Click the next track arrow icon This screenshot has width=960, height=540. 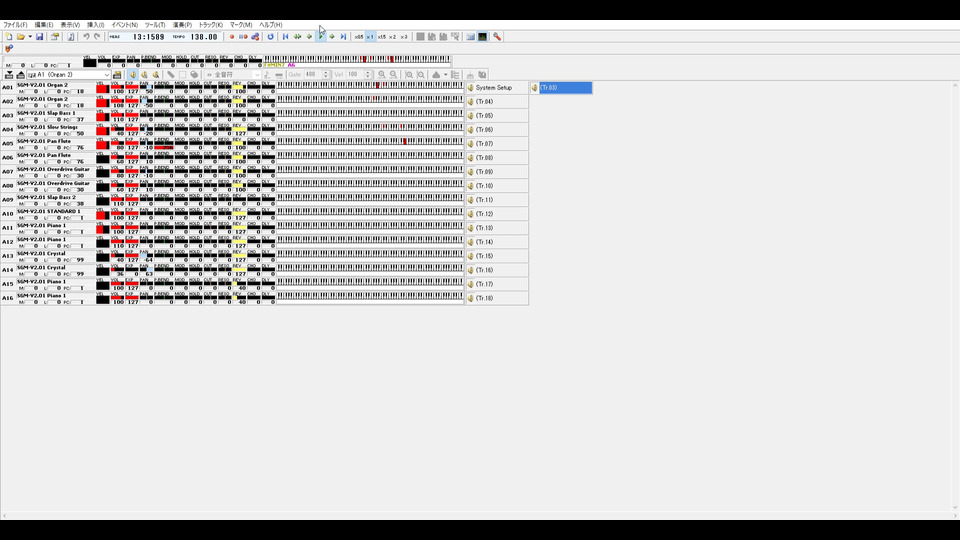[20, 75]
